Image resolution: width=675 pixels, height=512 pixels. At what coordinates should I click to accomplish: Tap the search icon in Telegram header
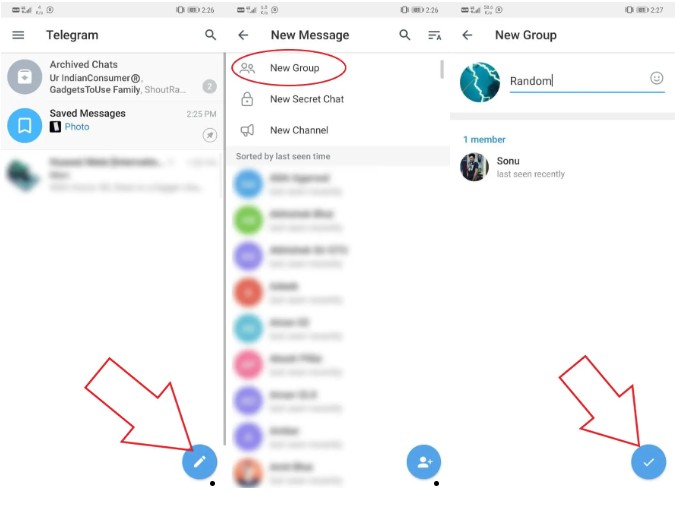pos(210,35)
